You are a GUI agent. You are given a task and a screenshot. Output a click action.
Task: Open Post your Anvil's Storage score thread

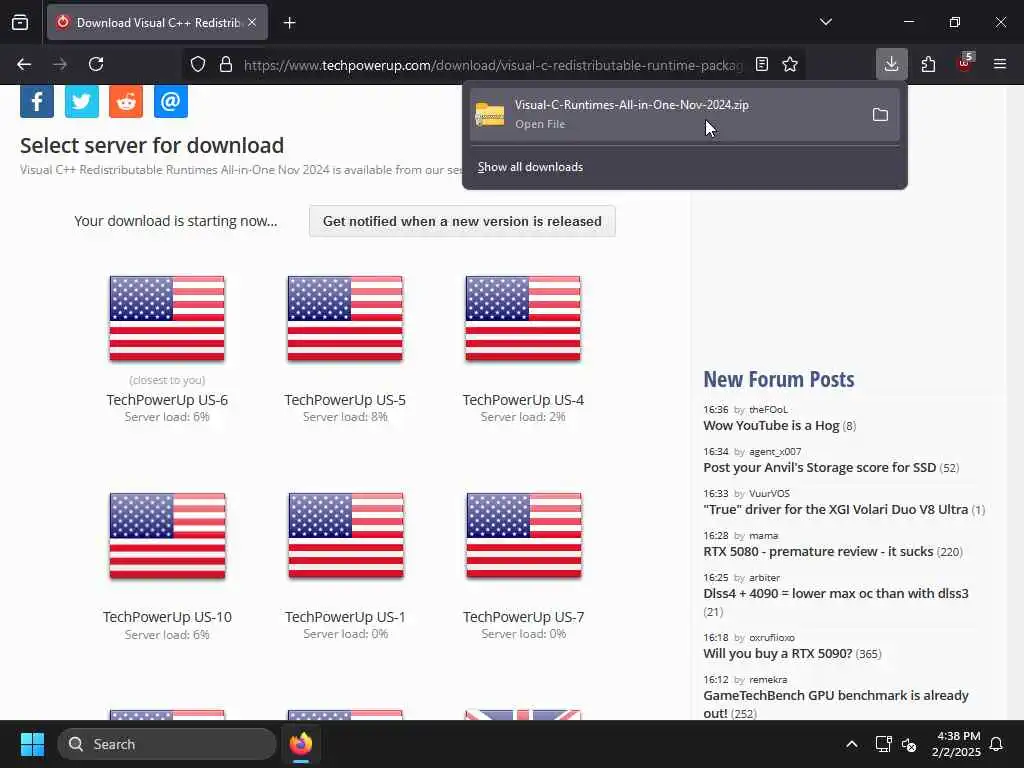[x=820, y=468]
